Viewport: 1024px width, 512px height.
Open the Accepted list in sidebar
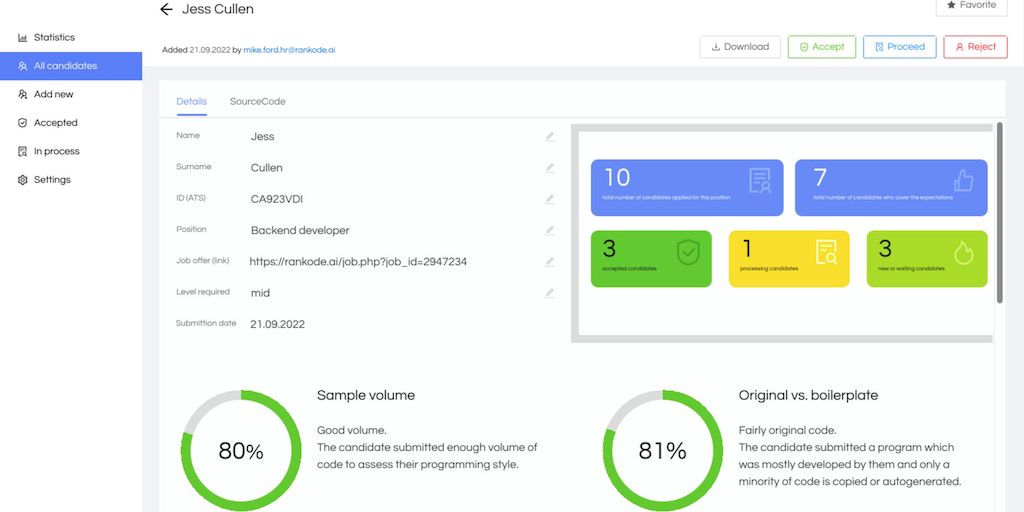71,123
